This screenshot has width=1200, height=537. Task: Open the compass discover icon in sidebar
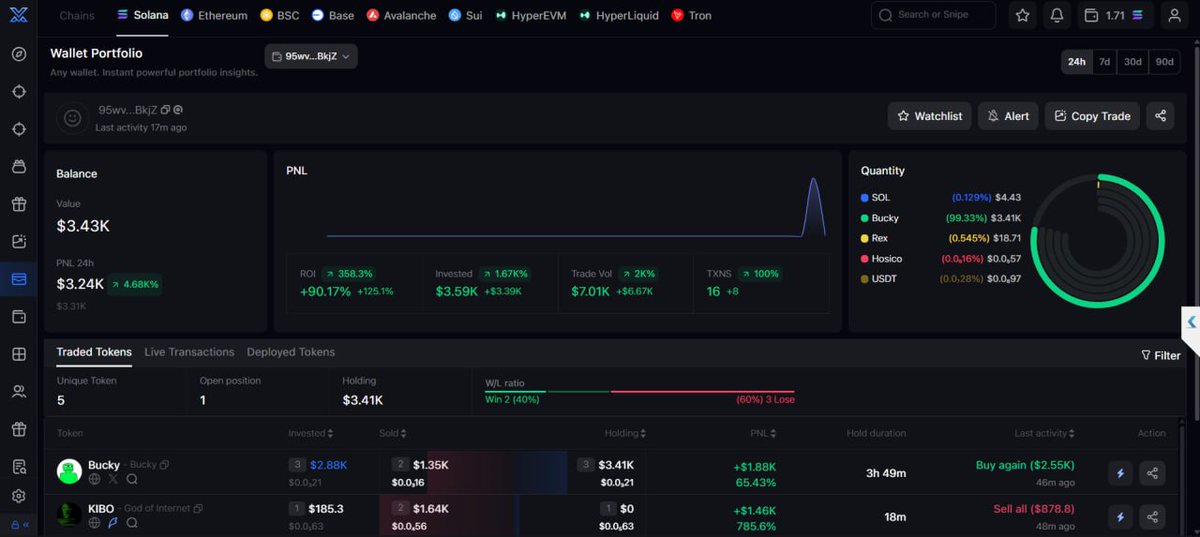tap(18, 54)
